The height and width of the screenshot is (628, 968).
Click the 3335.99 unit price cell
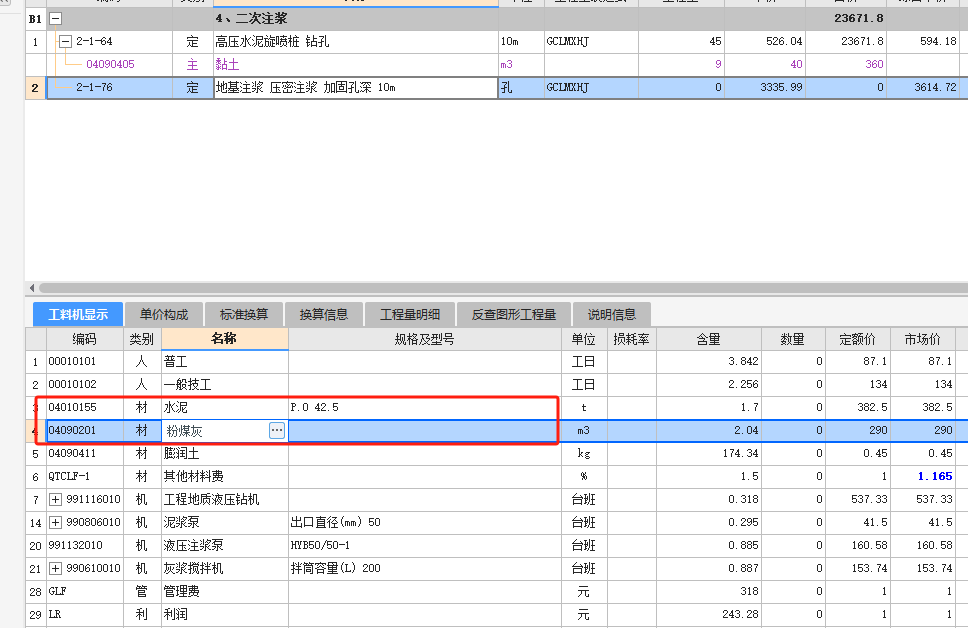click(765, 88)
